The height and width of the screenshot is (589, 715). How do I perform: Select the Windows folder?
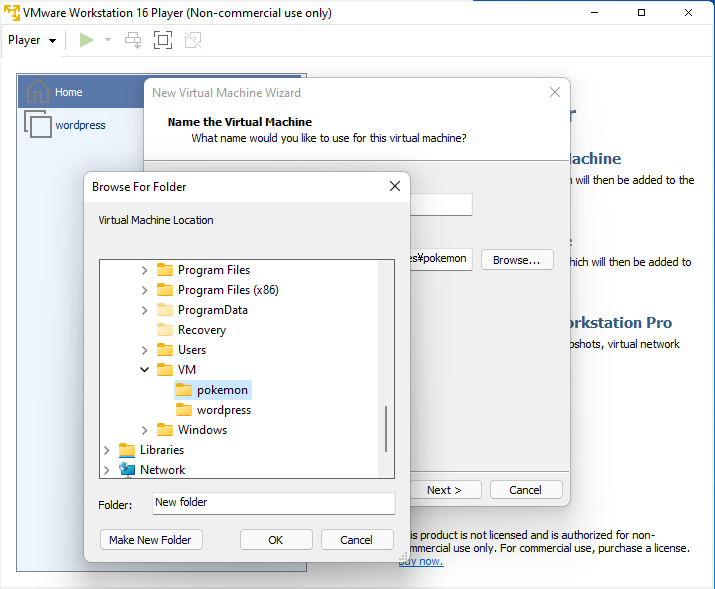tap(202, 430)
